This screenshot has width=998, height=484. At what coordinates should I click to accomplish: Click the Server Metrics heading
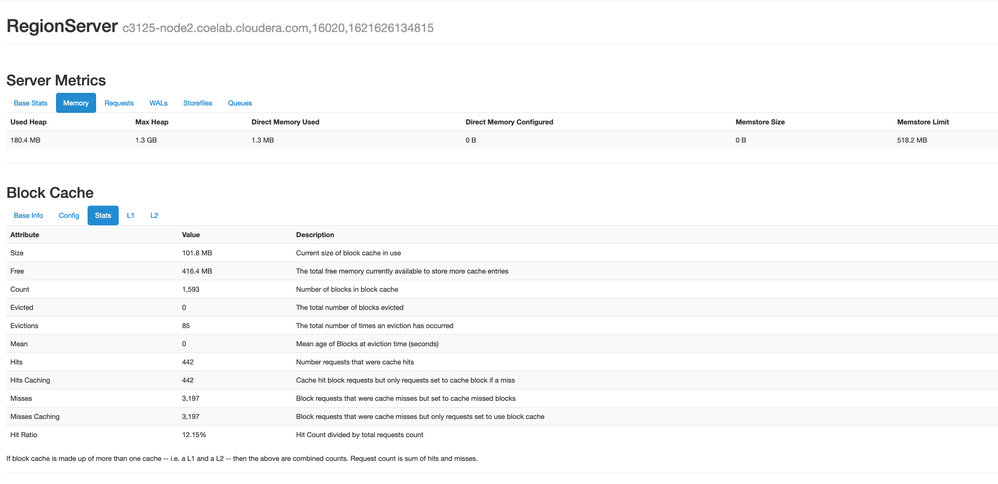coord(56,80)
